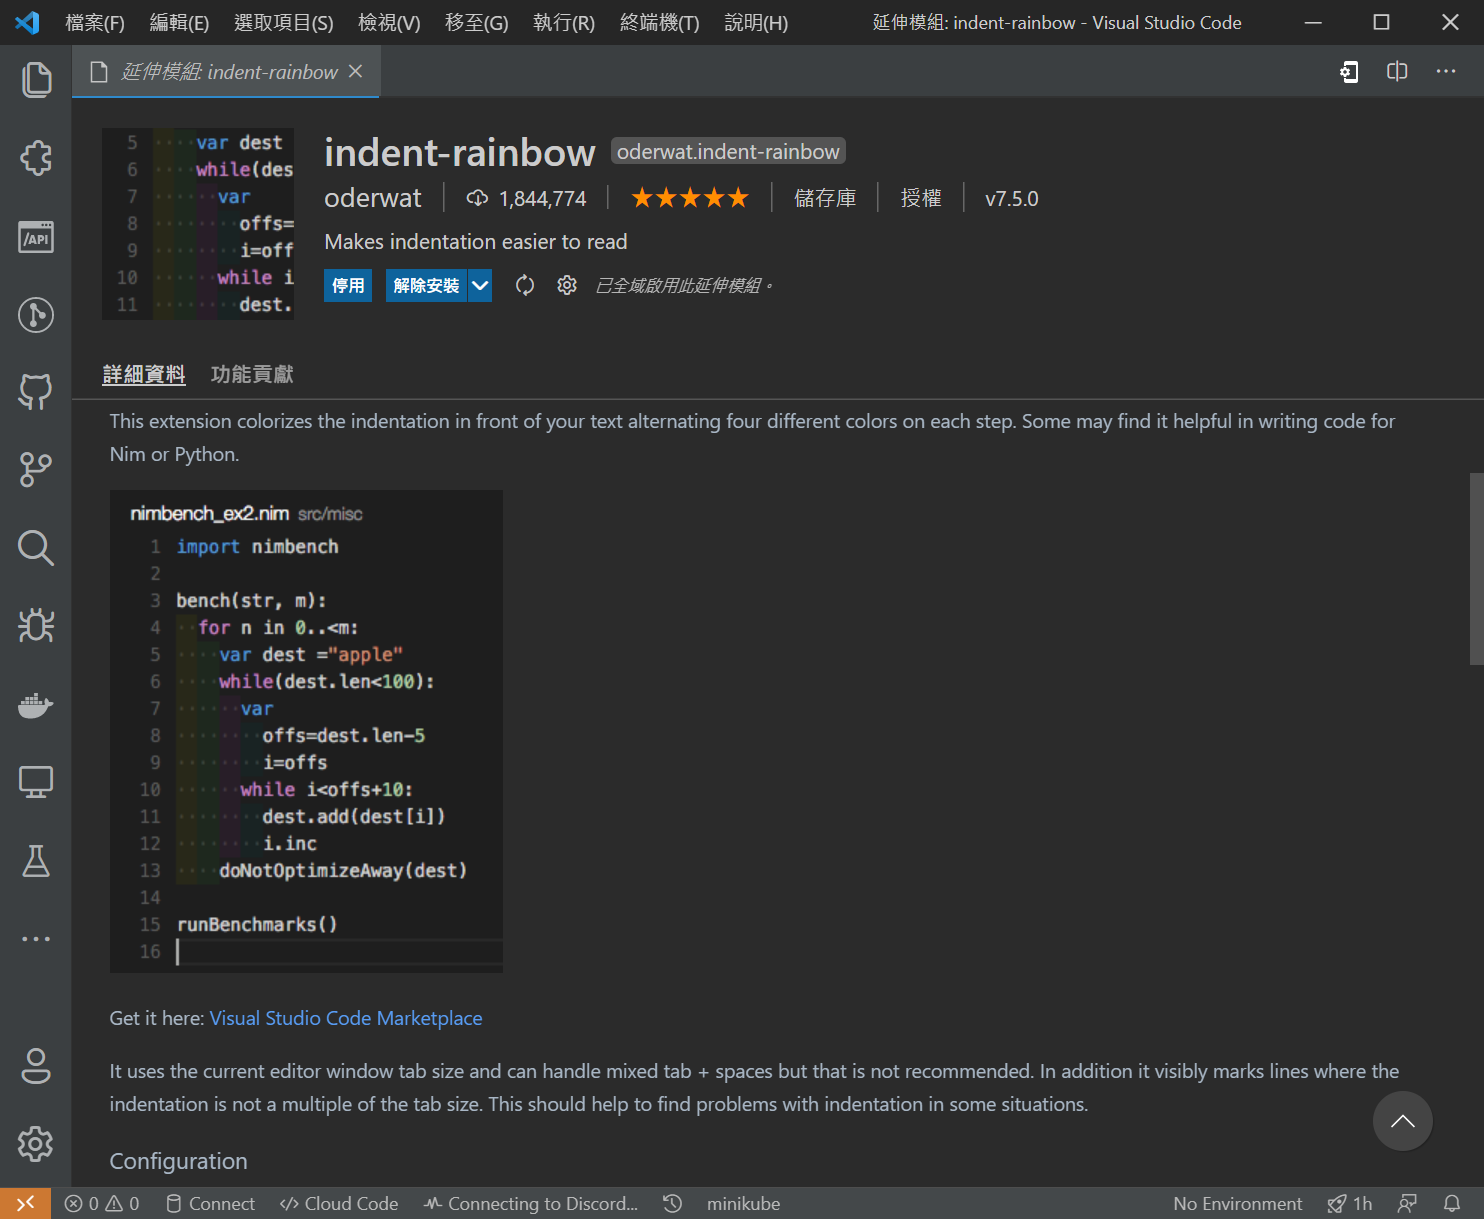Open the Testing beaker view
The image size is (1484, 1219).
click(x=37, y=861)
